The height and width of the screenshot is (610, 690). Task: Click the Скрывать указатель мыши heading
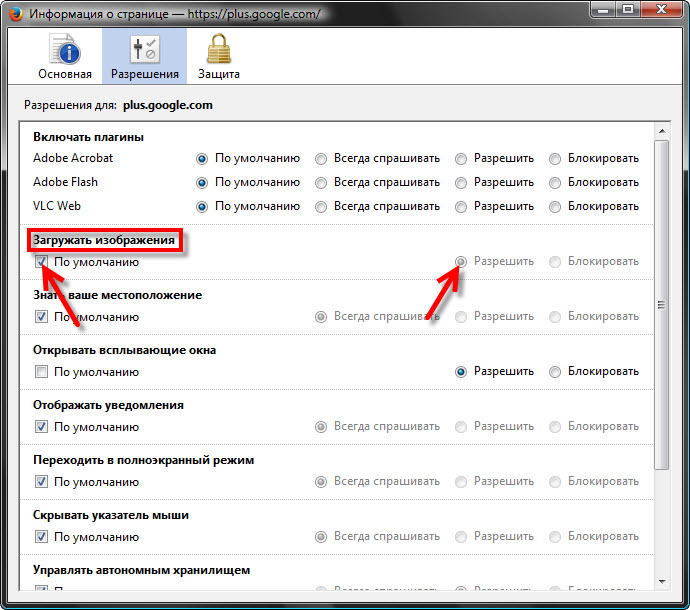point(111,515)
